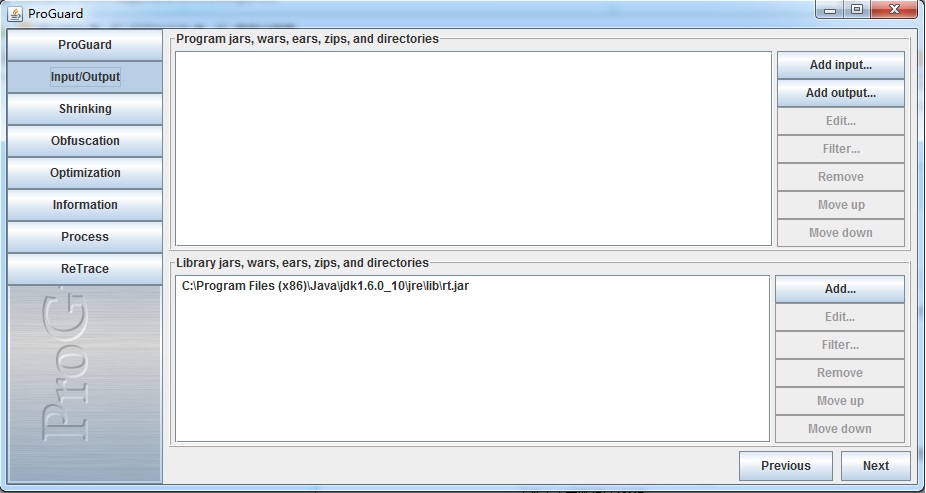The height and width of the screenshot is (493, 926).
Task: Click Move up in Program jars panel
Action: point(840,205)
